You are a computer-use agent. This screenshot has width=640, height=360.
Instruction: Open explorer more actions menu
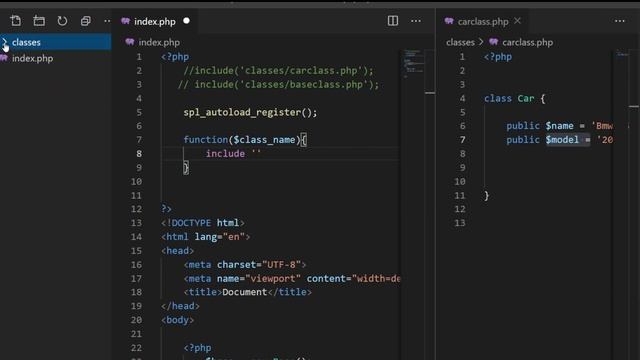click(107, 21)
